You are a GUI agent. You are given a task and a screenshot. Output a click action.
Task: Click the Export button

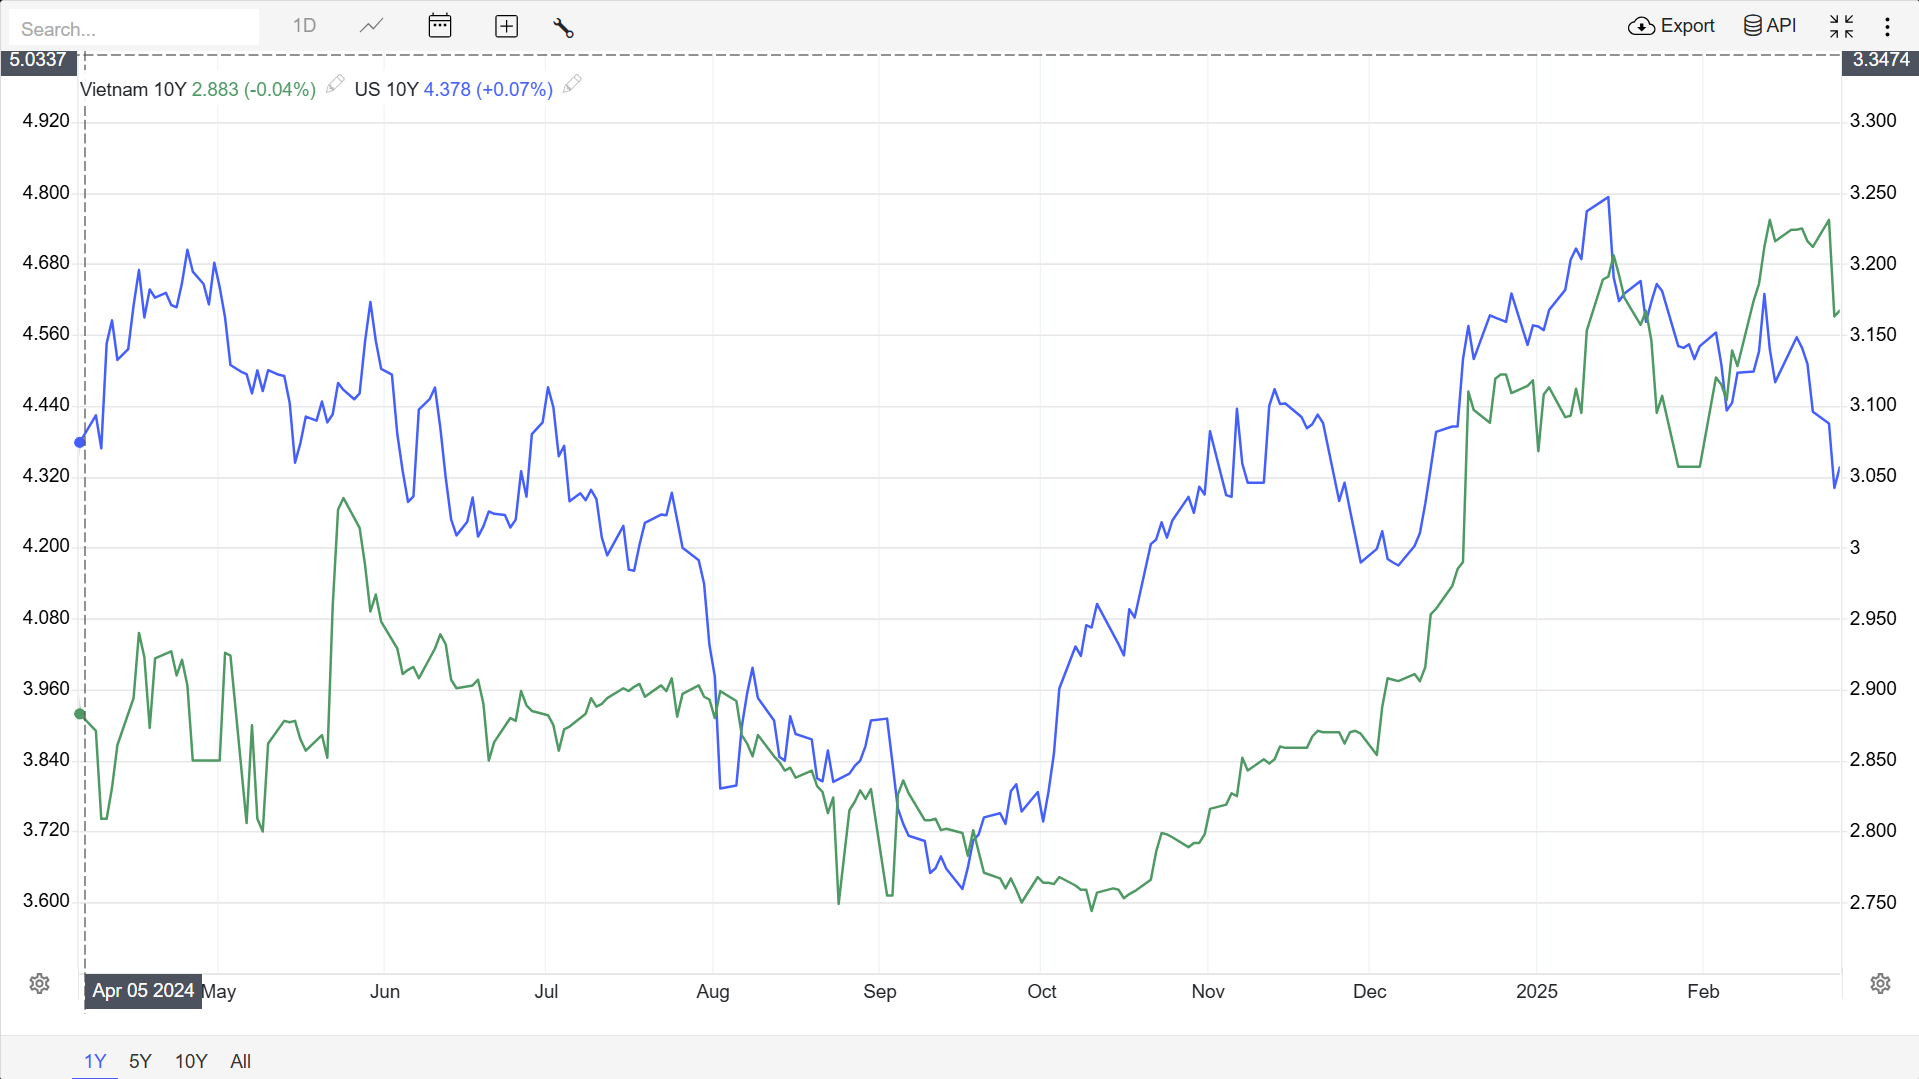1672,26
